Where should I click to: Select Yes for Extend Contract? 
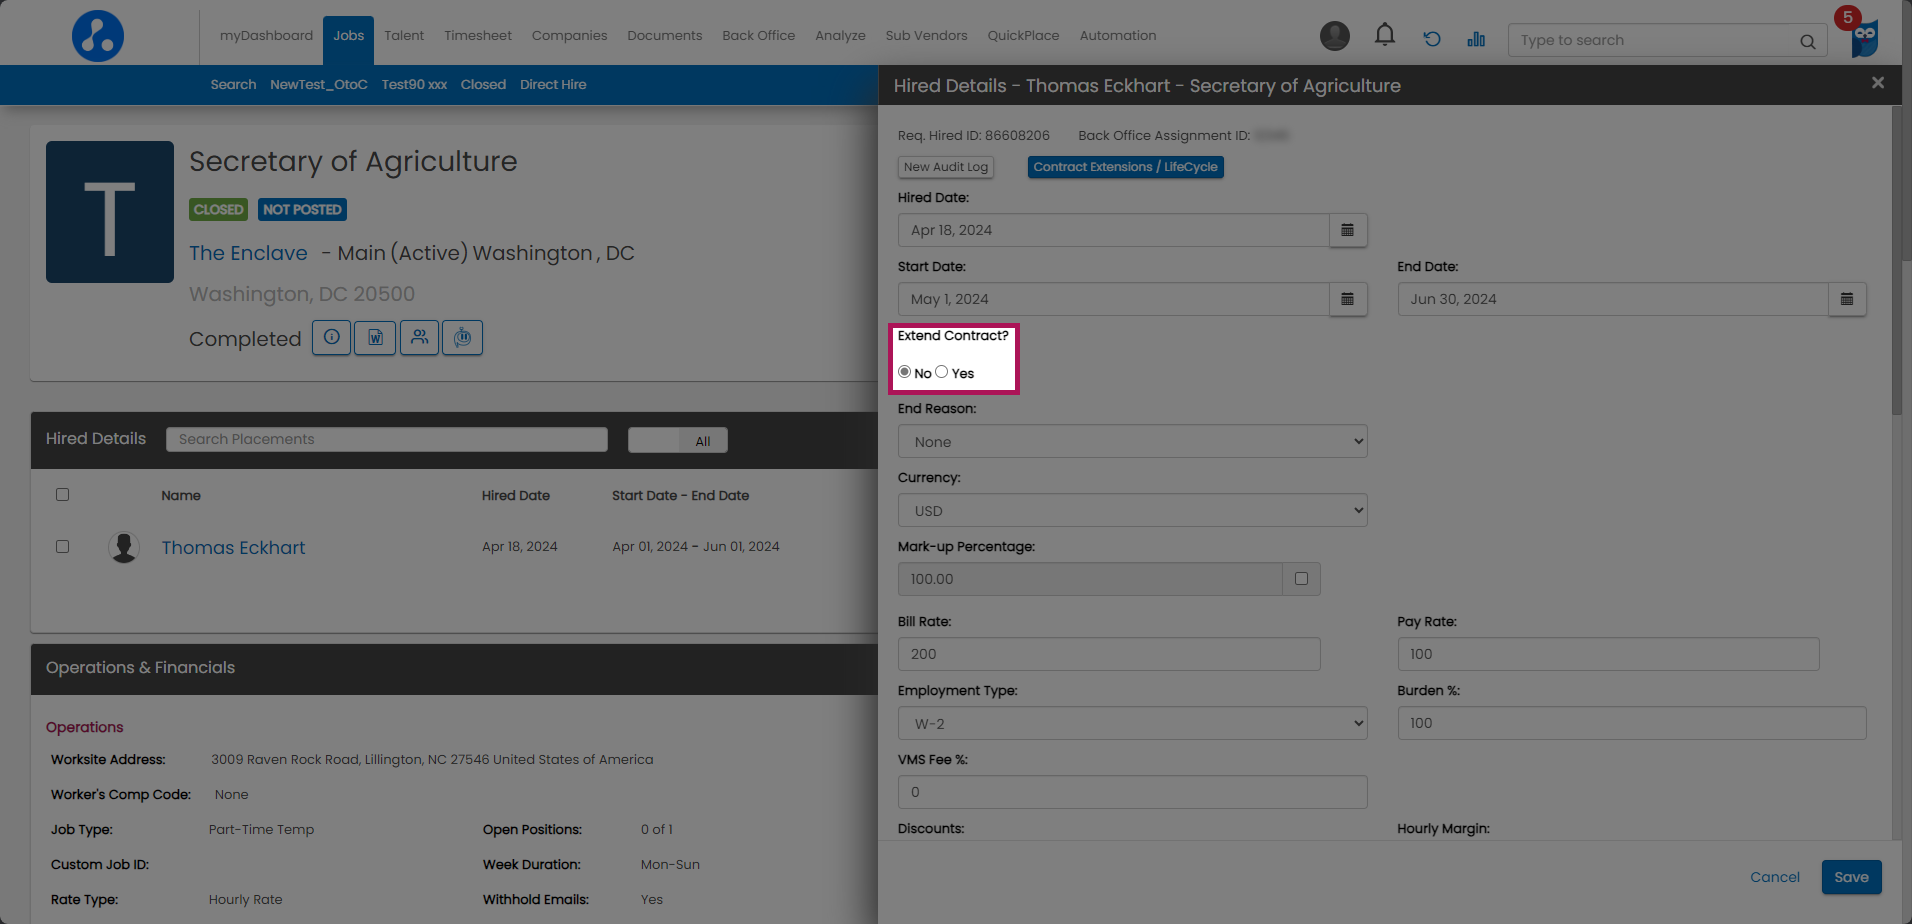pyautogui.click(x=942, y=372)
